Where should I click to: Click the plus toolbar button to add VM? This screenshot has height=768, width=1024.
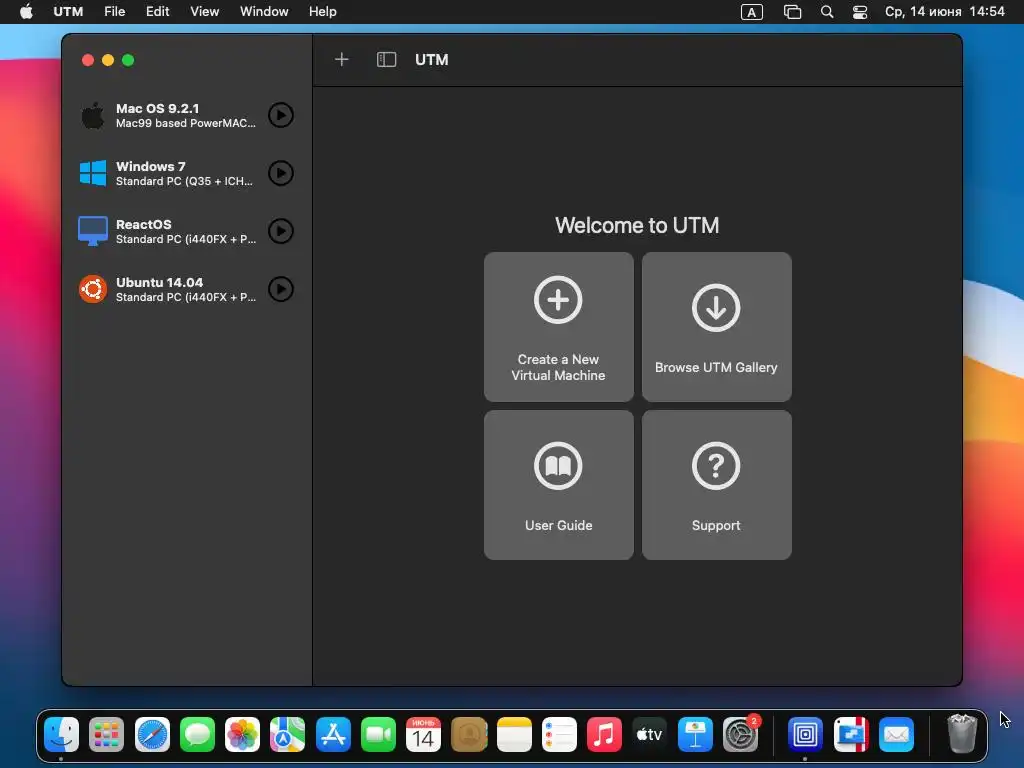(342, 59)
